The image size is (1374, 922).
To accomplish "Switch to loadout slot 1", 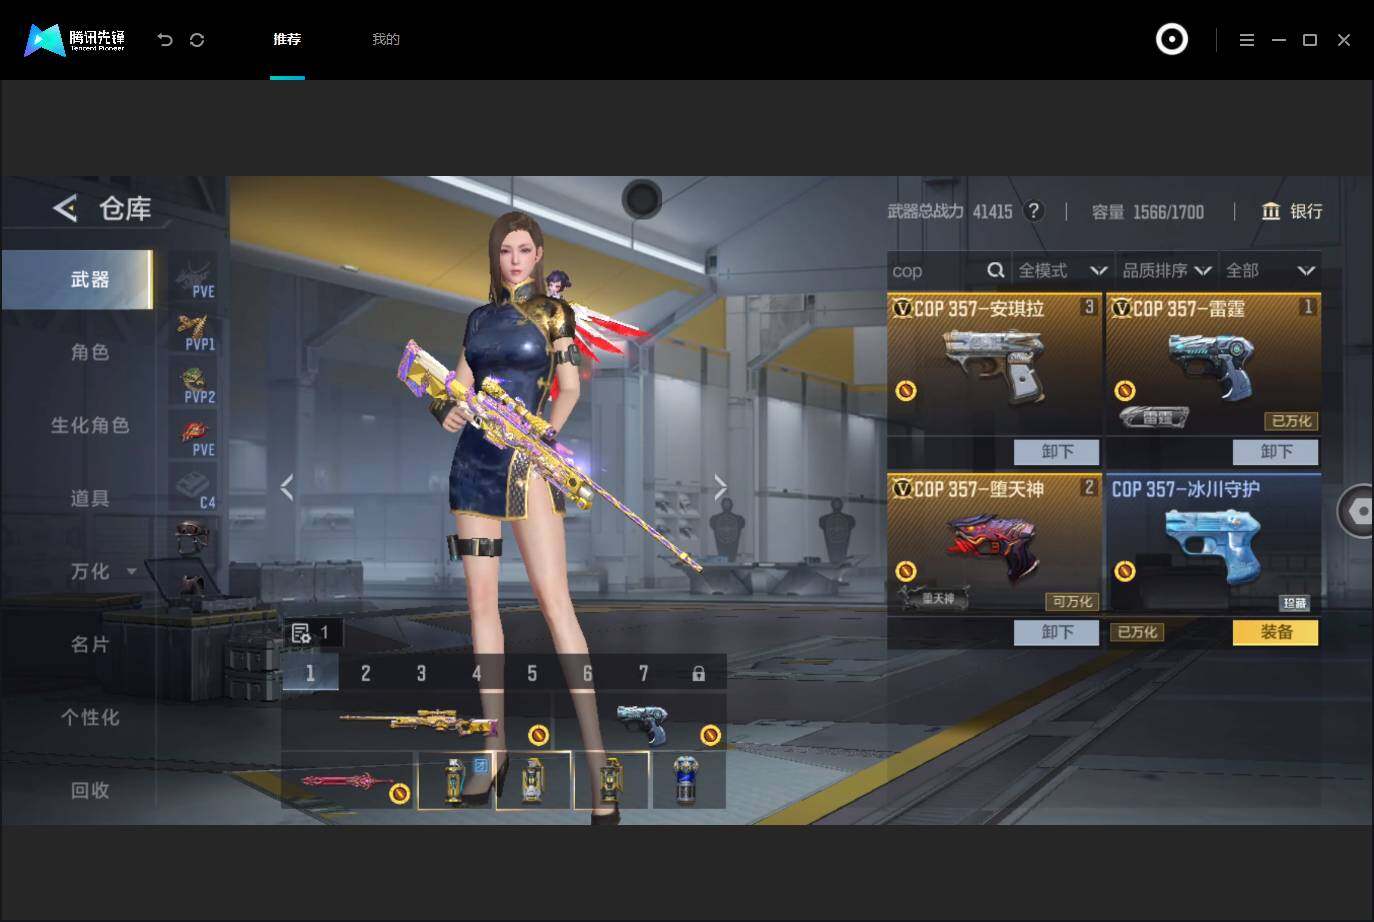I will point(310,673).
